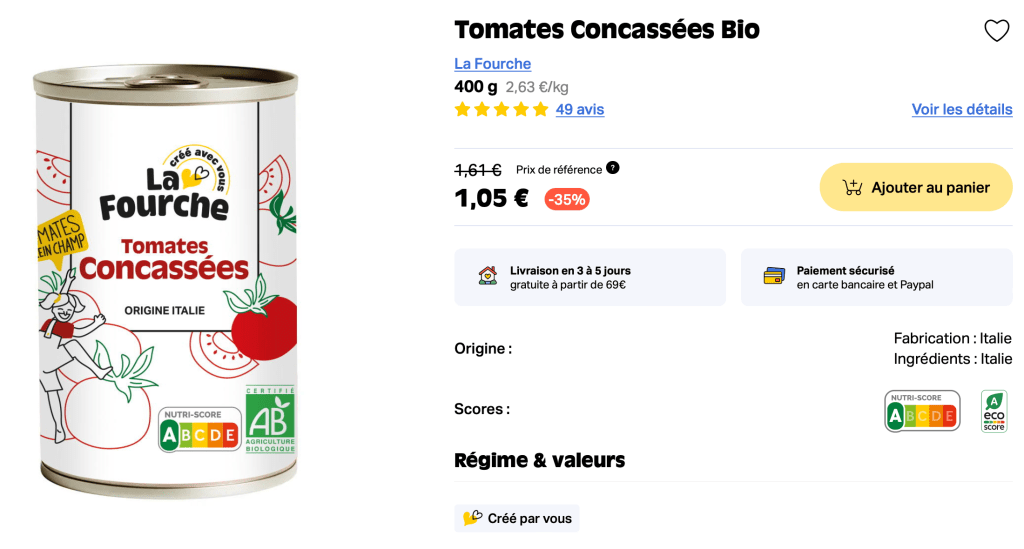Click the tomato can product image
The image size is (1024, 549).
coord(165,280)
